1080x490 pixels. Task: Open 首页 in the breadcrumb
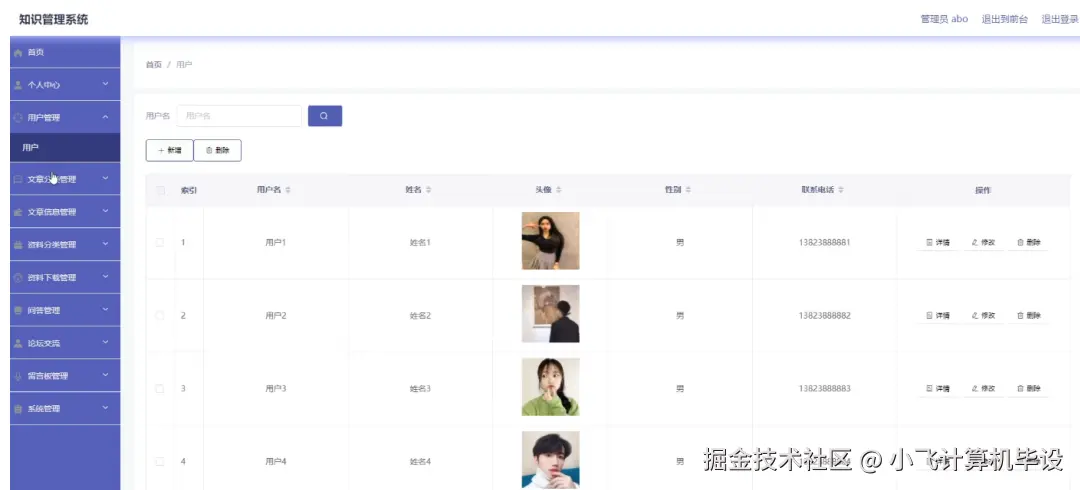click(x=154, y=65)
